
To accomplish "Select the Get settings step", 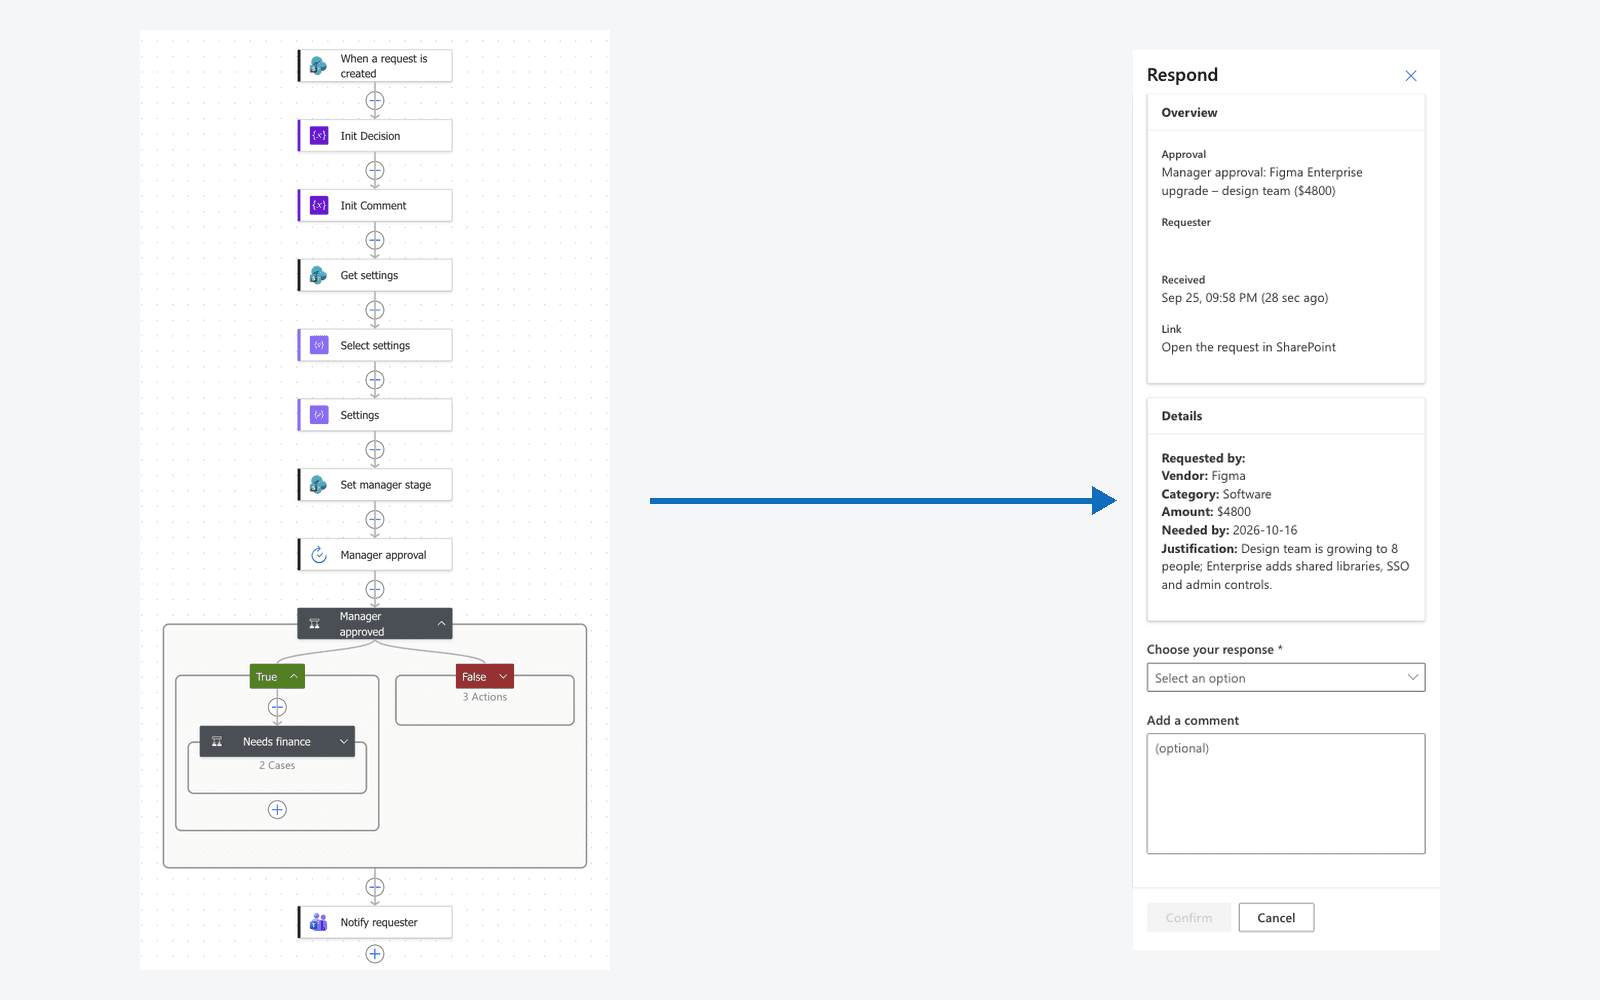I will [x=375, y=275].
